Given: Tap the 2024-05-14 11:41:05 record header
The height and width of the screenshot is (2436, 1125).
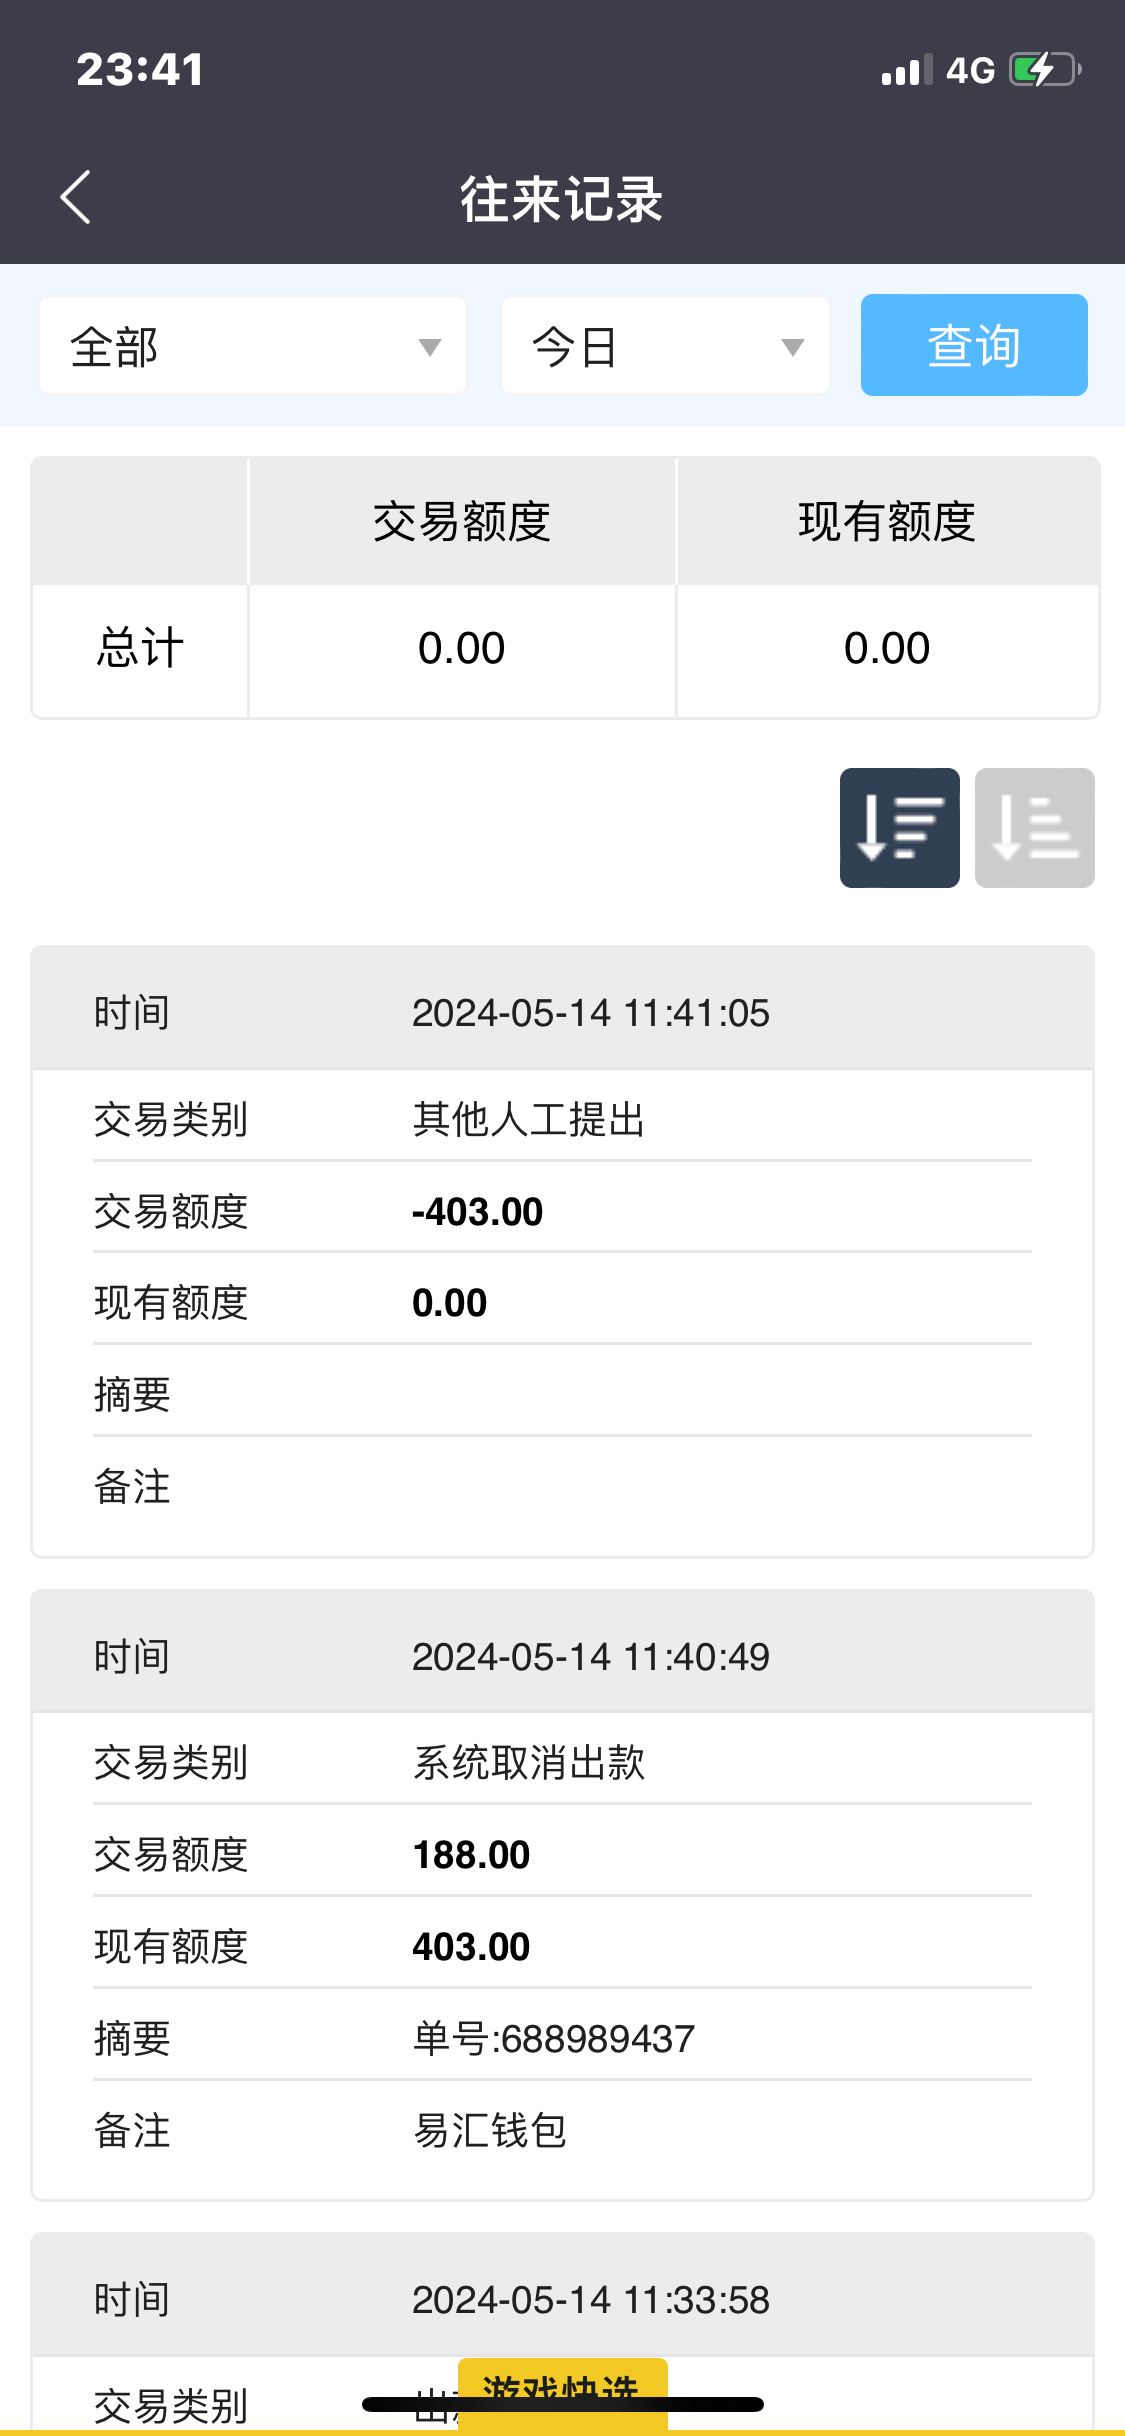Looking at the screenshot, I should click(590, 1013).
